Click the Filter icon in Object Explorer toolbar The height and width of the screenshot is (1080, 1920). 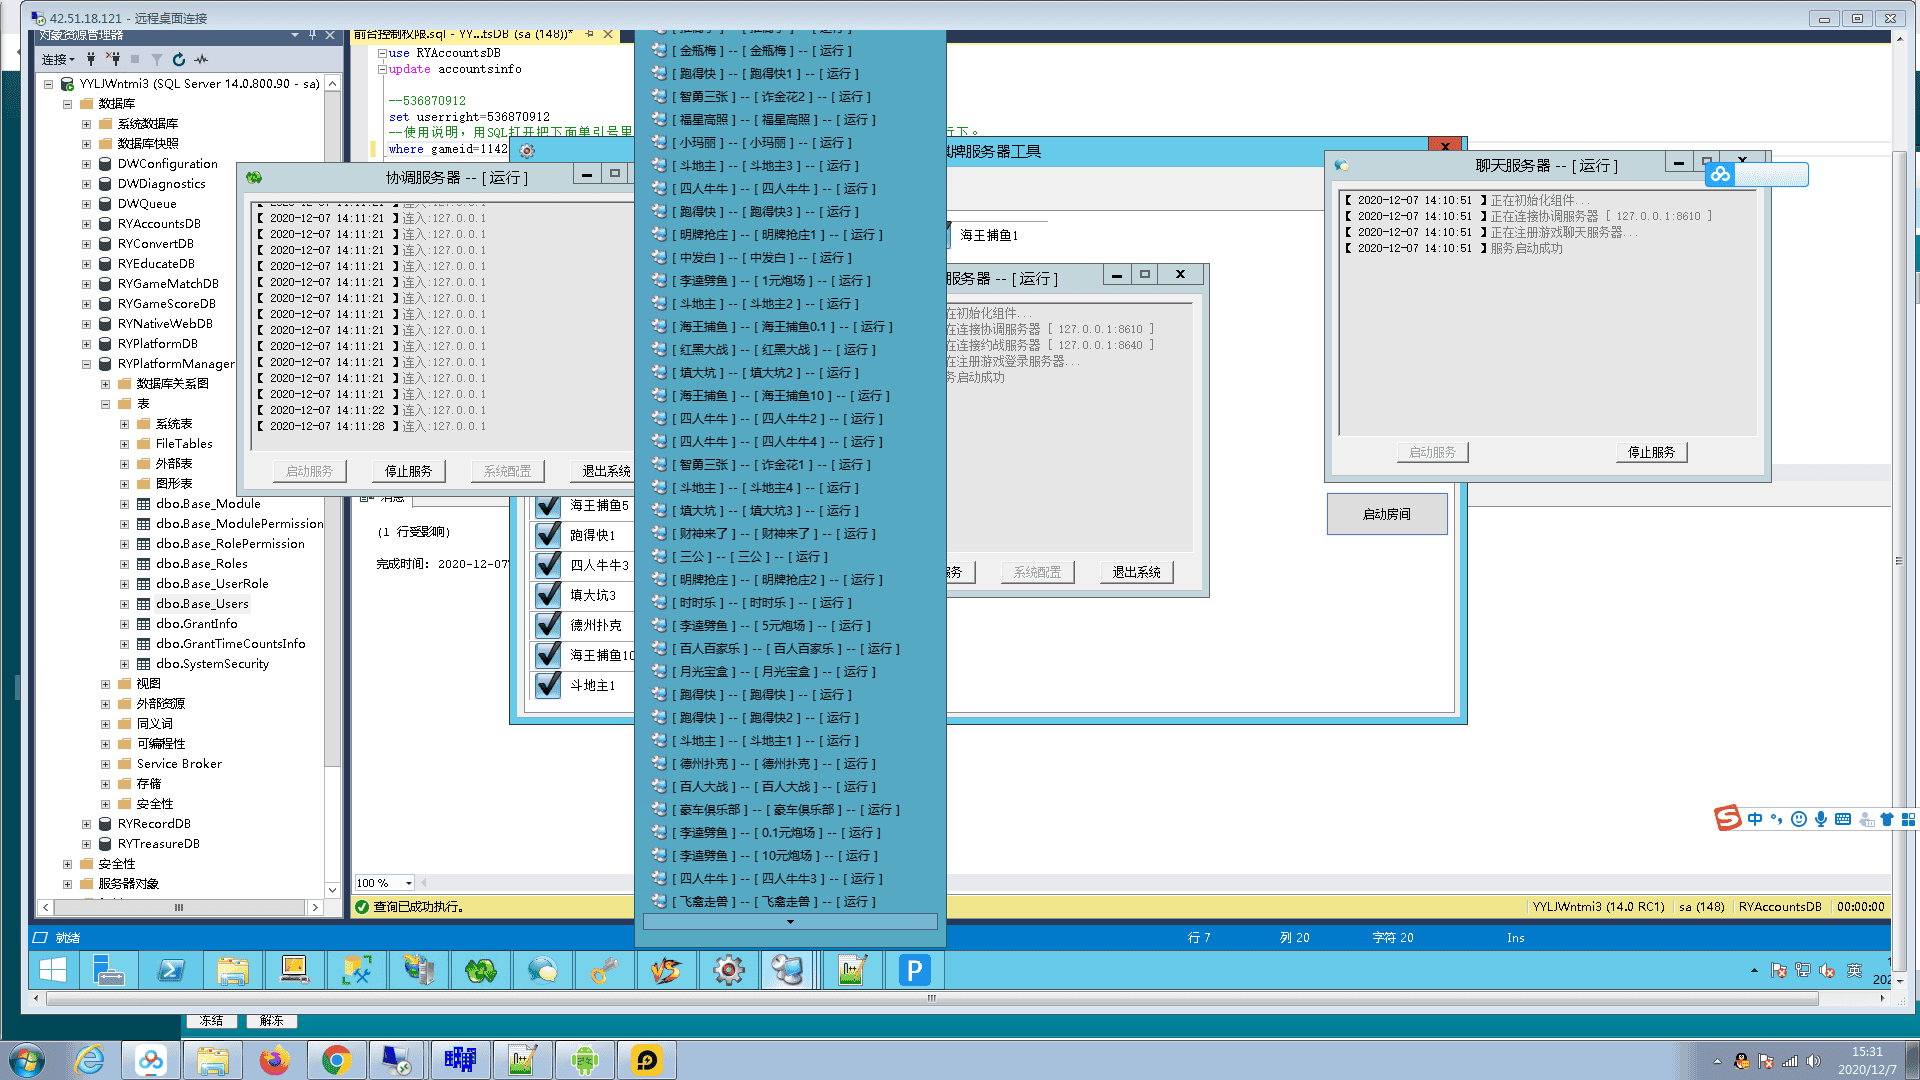click(157, 60)
